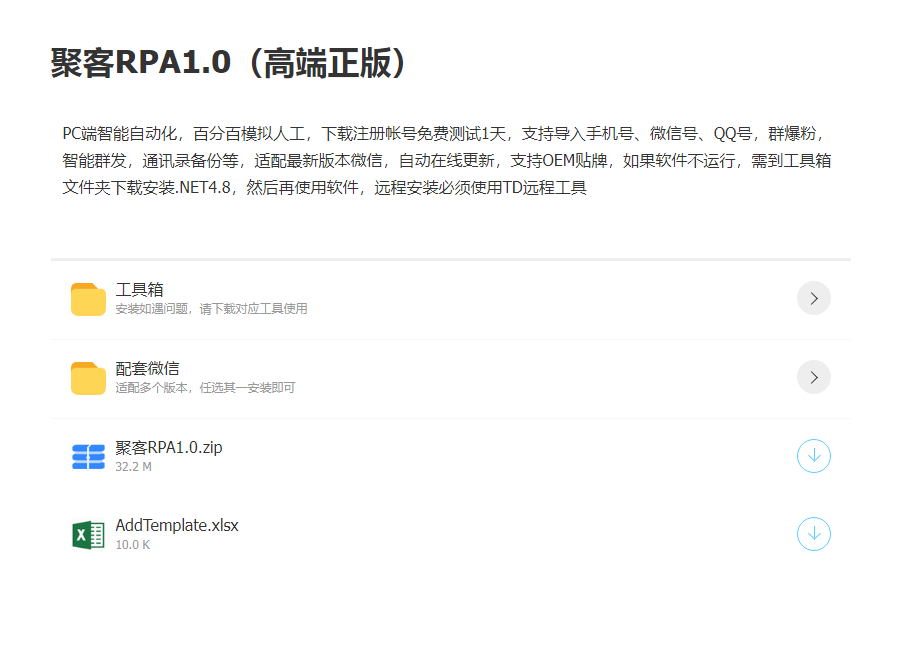This screenshot has width=908, height=656.
Task: Download 聚客RPA1.0.zip with its arrow button
Action: pos(814,456)
